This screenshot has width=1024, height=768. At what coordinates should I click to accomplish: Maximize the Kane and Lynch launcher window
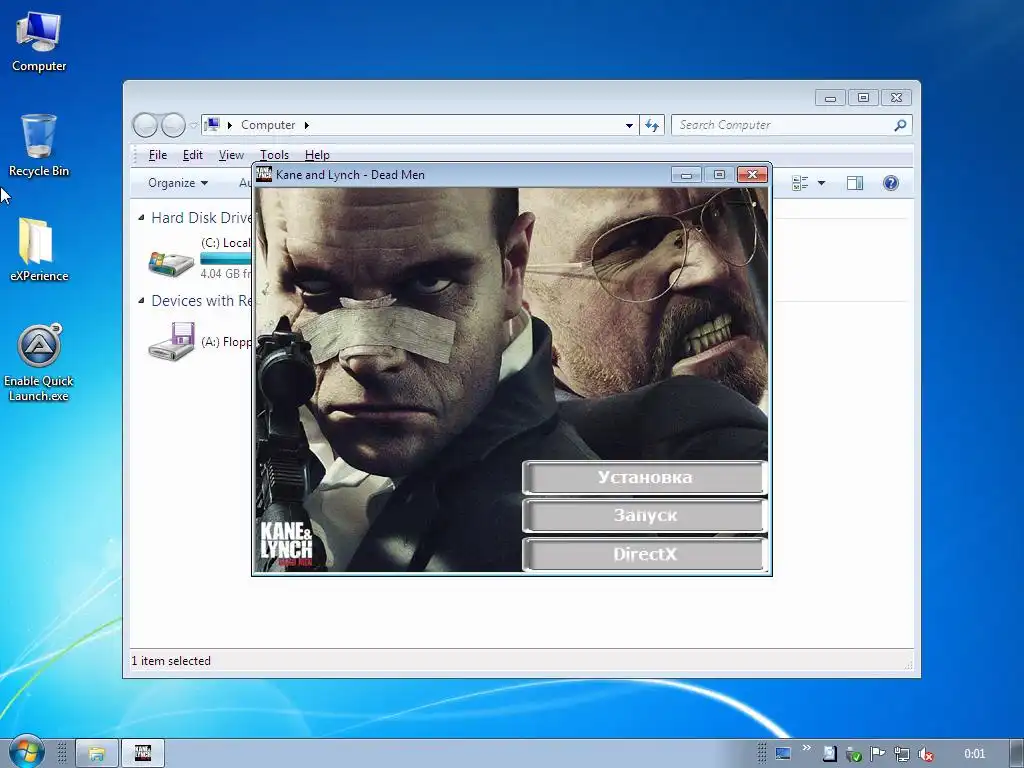(719, 174)
